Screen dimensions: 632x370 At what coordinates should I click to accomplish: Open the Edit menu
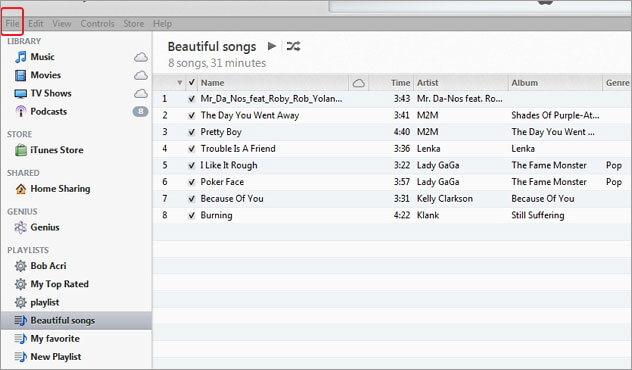click(35, 23)
